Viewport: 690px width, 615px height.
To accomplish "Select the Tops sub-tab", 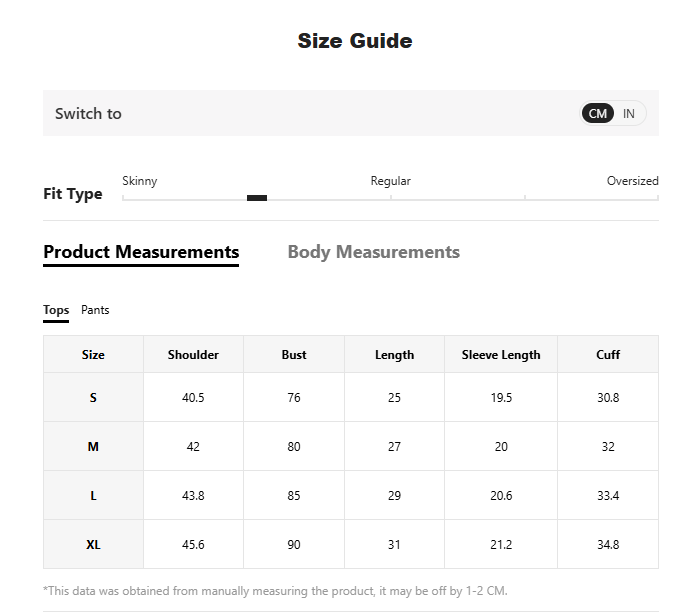I will pyautogui.click(x=56, y=310).
